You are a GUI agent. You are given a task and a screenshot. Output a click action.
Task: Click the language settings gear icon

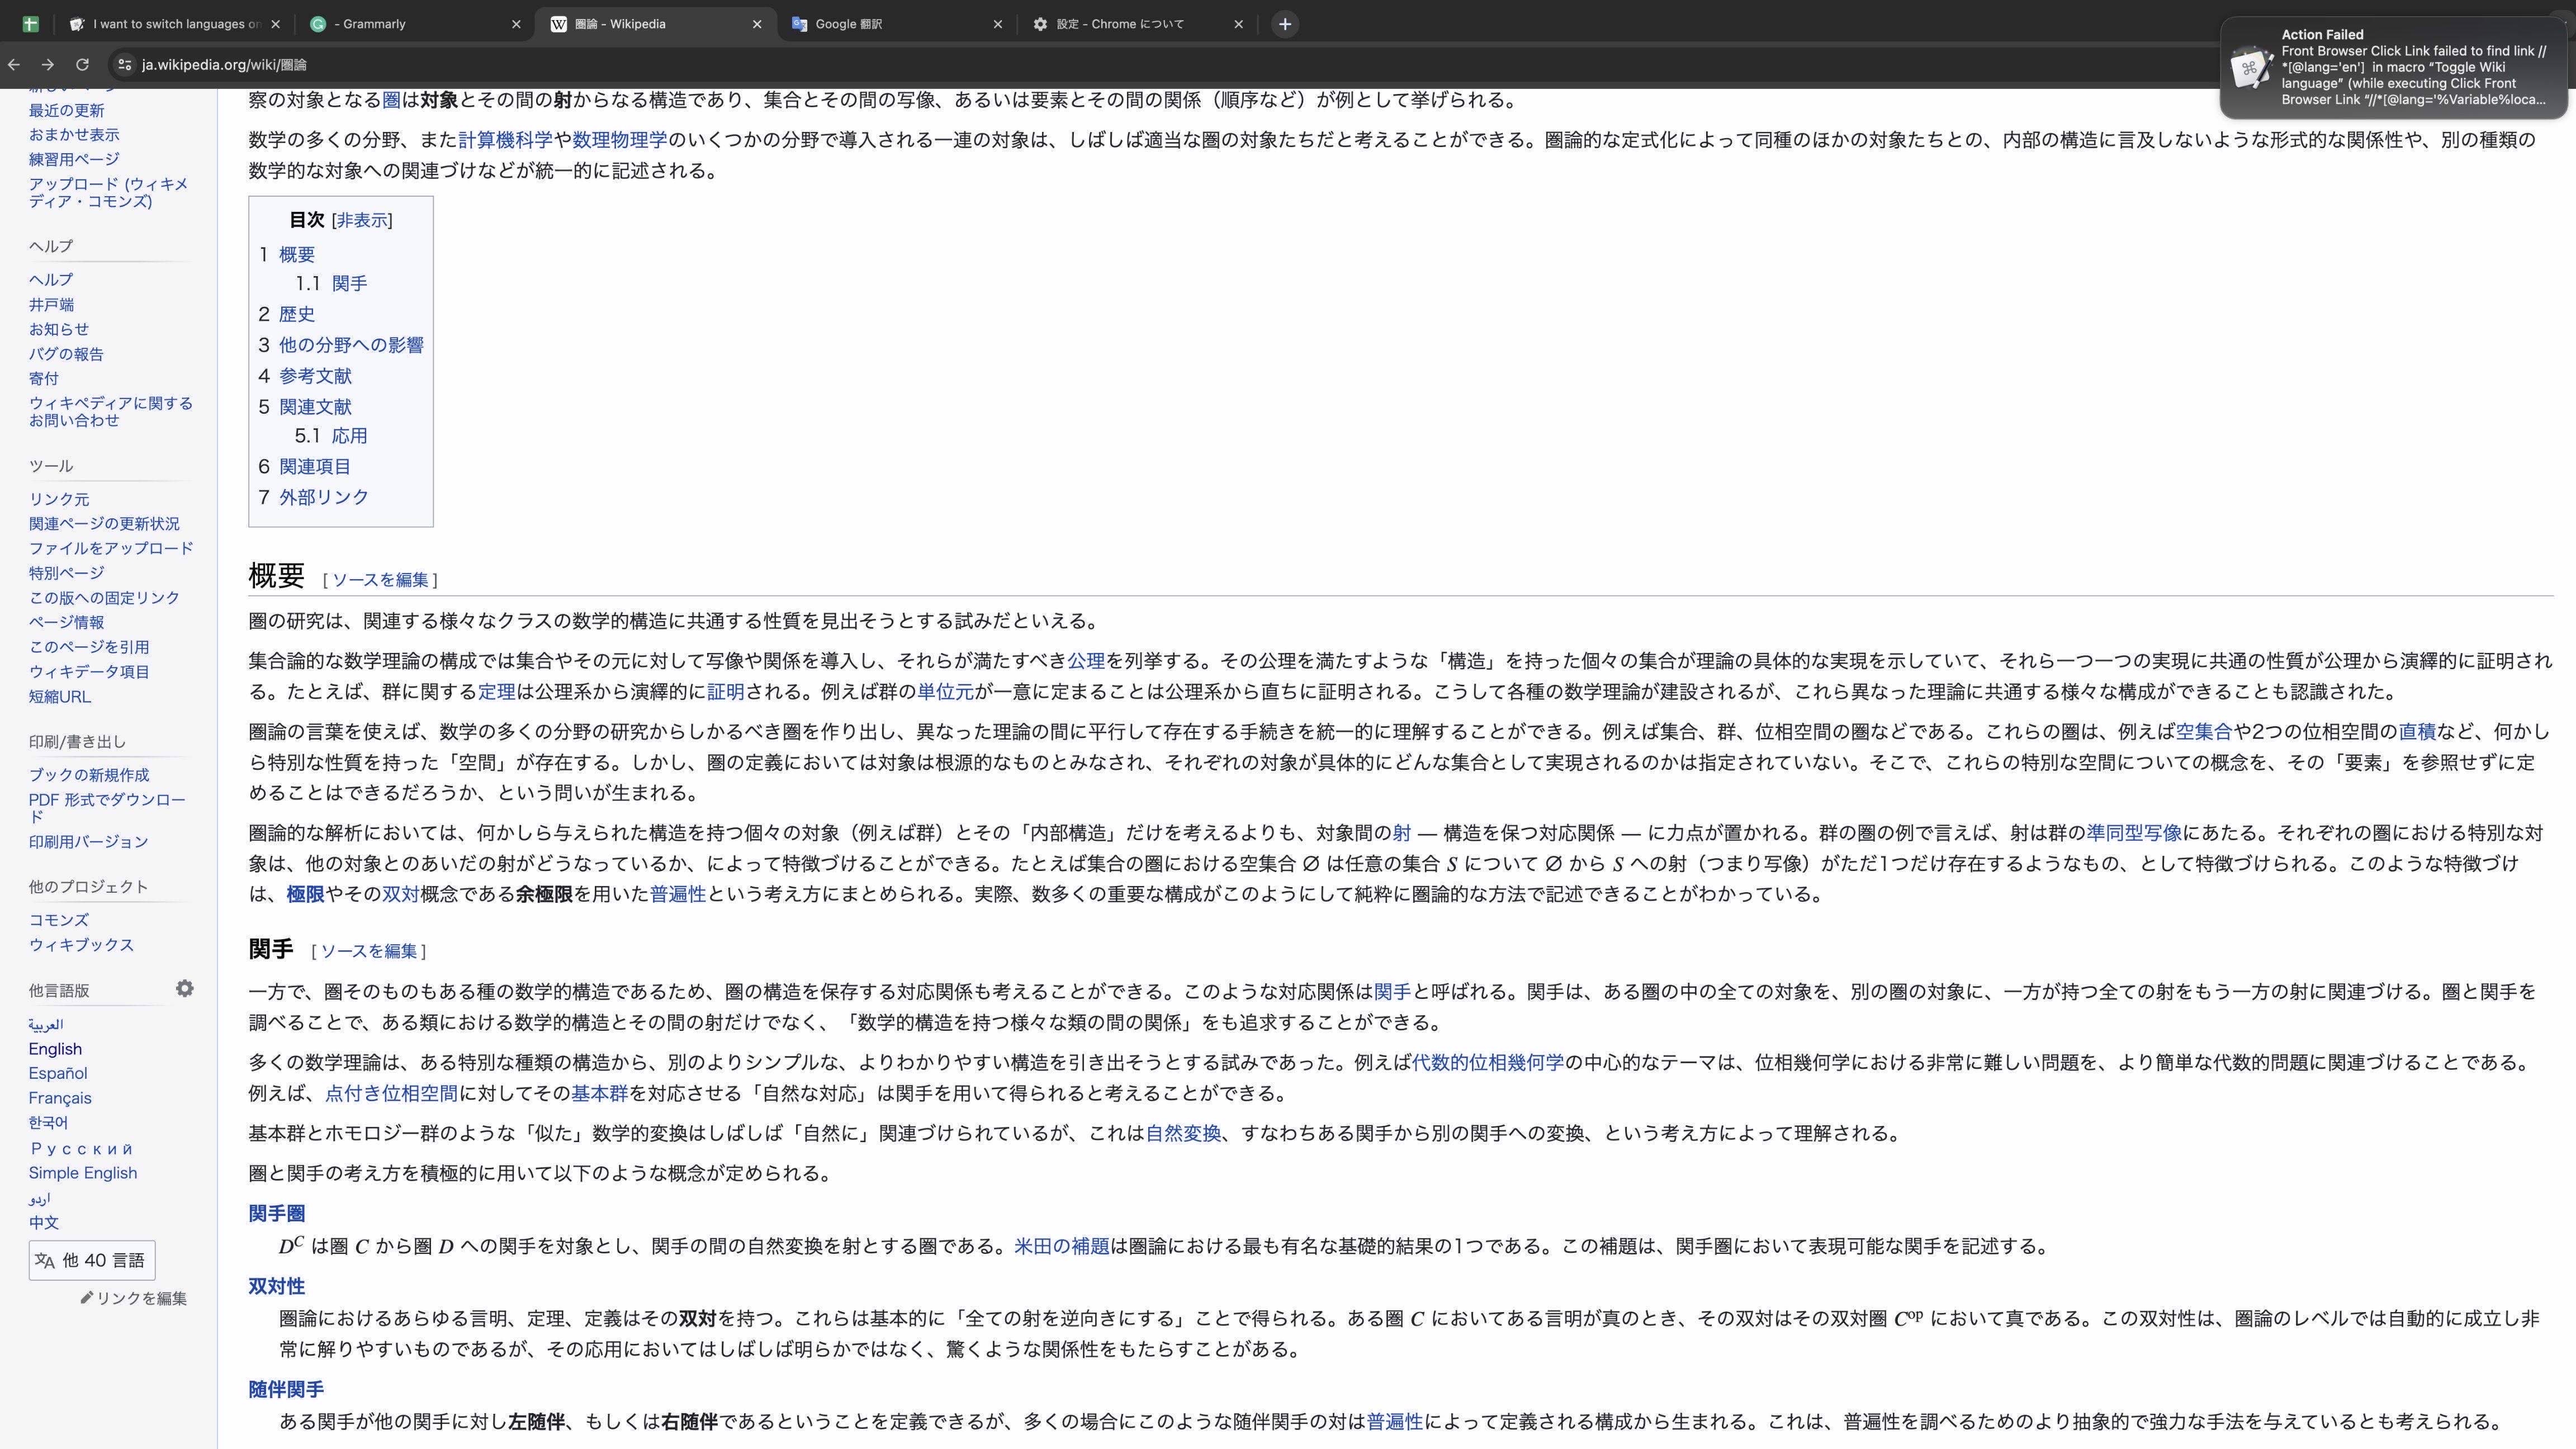[185, 988]
